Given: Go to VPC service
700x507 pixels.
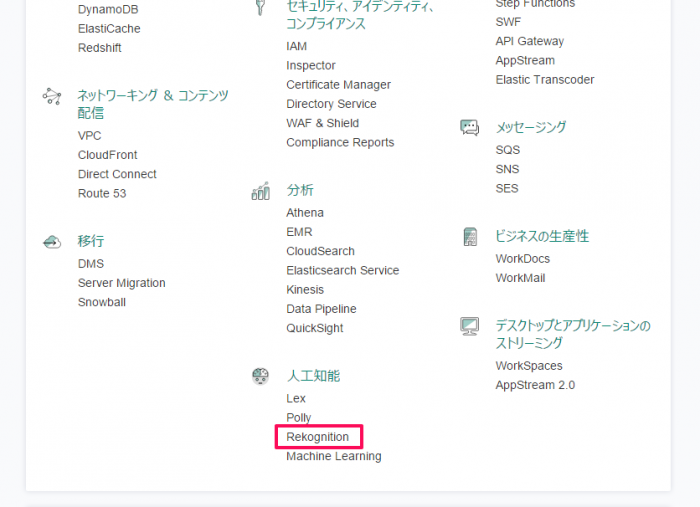Looking at the screenshot, I should tap(89, 136).
